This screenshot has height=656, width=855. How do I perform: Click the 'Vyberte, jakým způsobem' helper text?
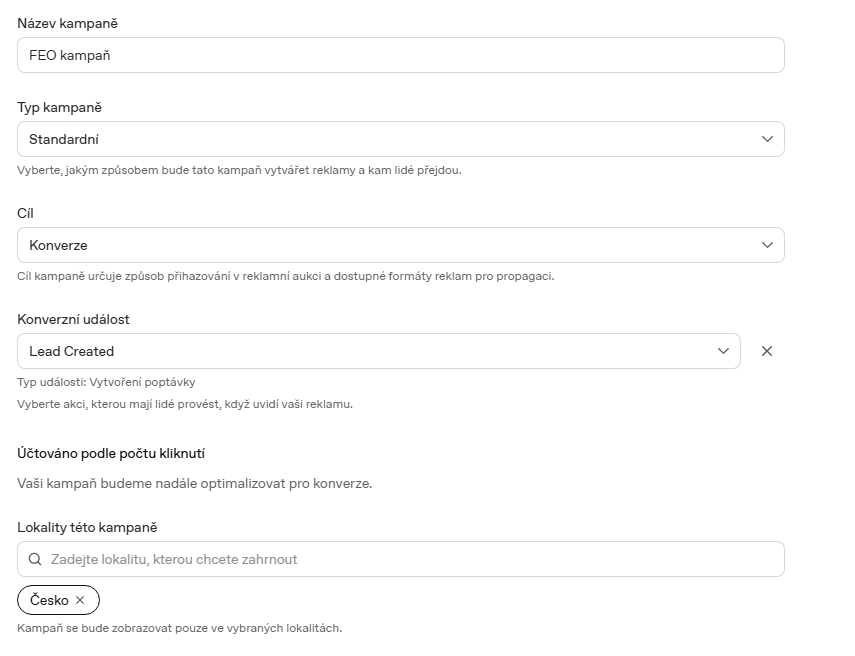[239, 170]
